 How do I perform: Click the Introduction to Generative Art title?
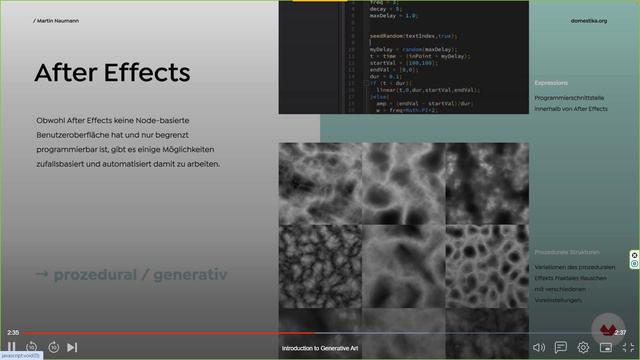point(320,348)
